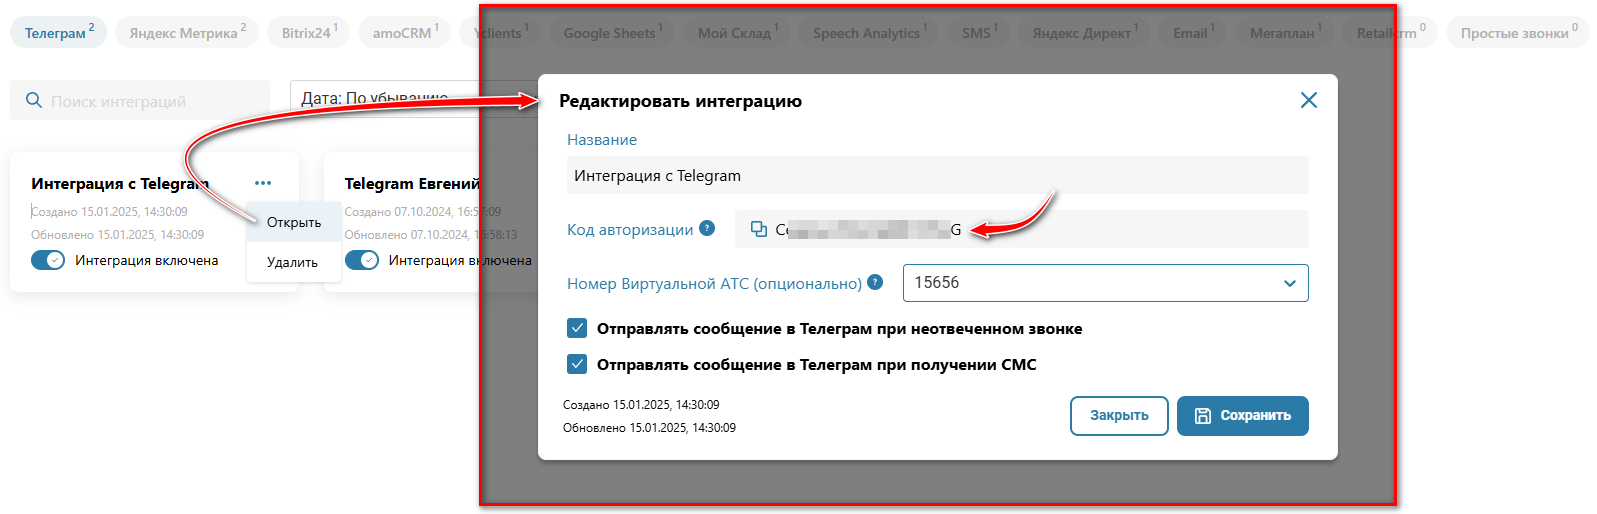1597x514 pixels.
Task: Click Редактировать интеграцию dialog heading
Action: pyautogui.click(x=680, y=101)
